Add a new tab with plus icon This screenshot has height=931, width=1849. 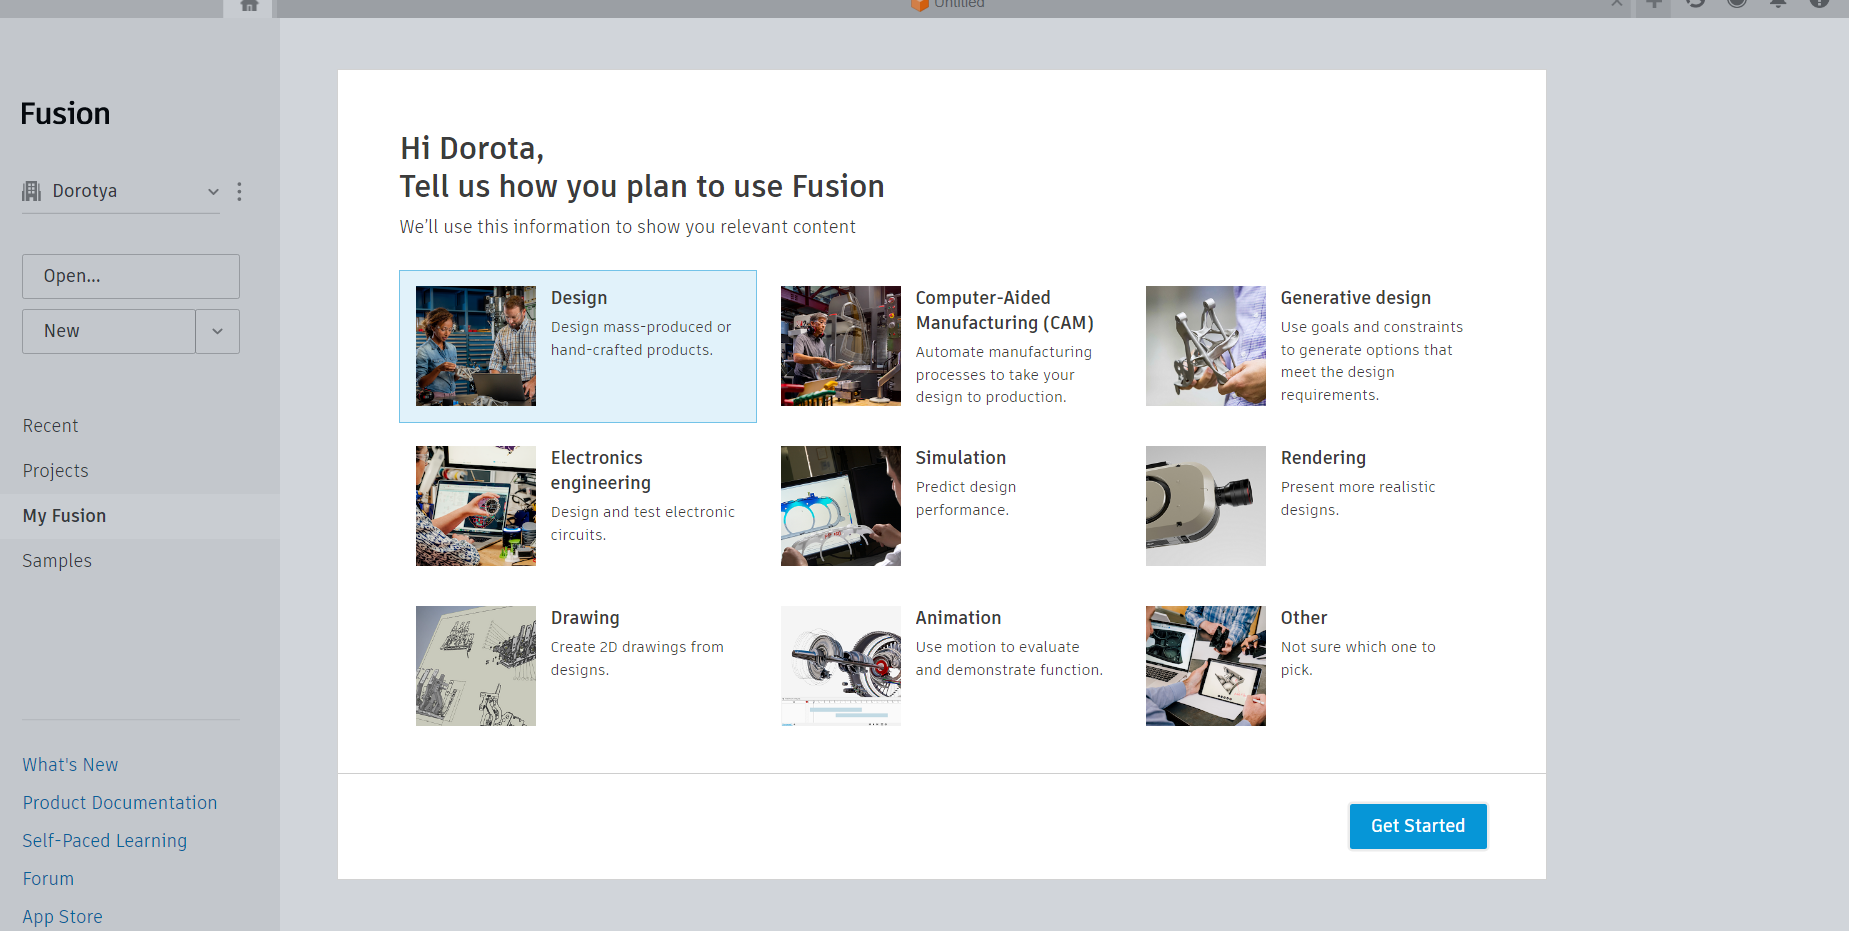tap(1654, 5)
